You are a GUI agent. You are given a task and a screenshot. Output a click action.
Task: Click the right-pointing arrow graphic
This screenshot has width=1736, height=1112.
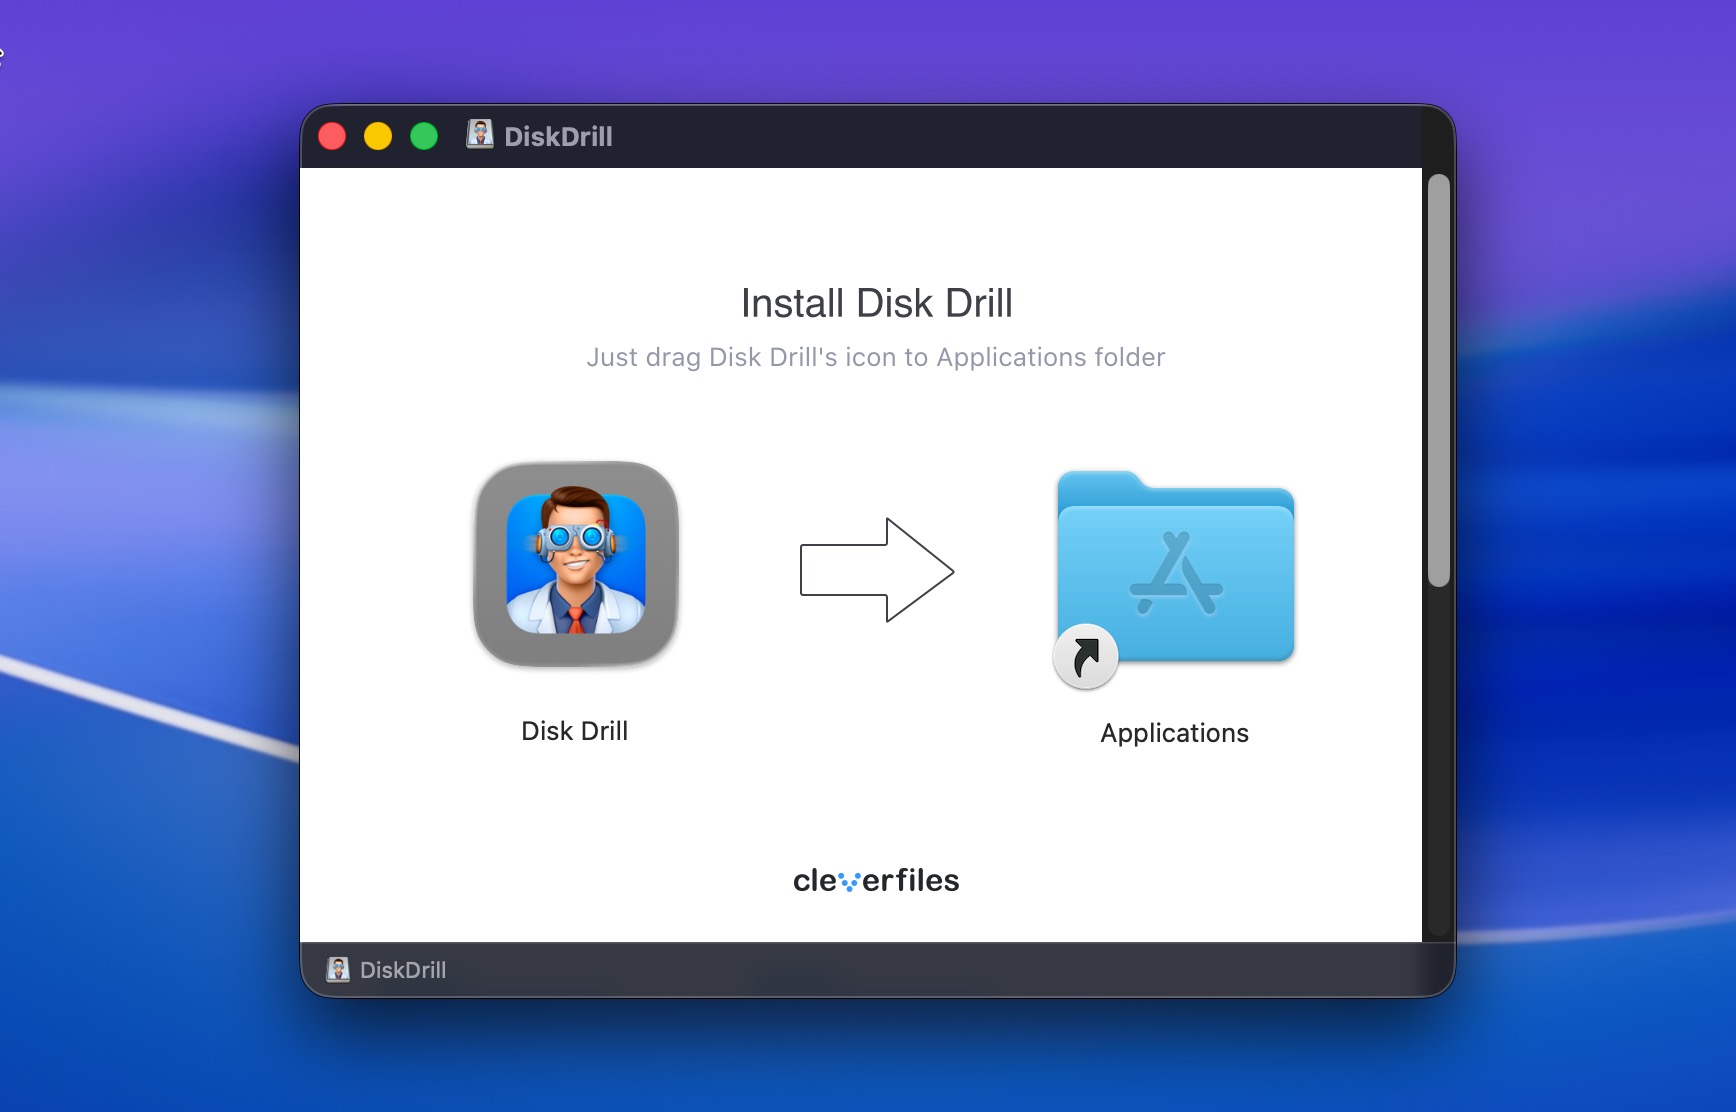(876, 570)
